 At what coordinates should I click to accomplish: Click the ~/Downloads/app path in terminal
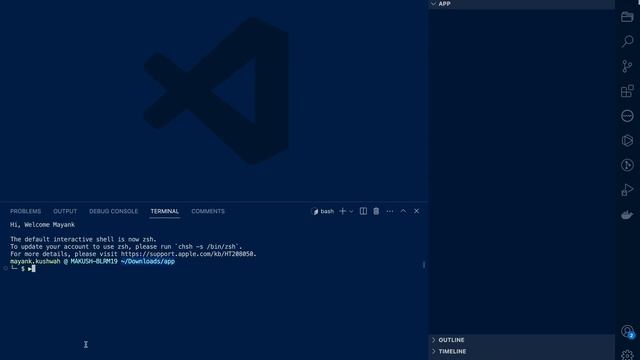click(x=148, y=261)
